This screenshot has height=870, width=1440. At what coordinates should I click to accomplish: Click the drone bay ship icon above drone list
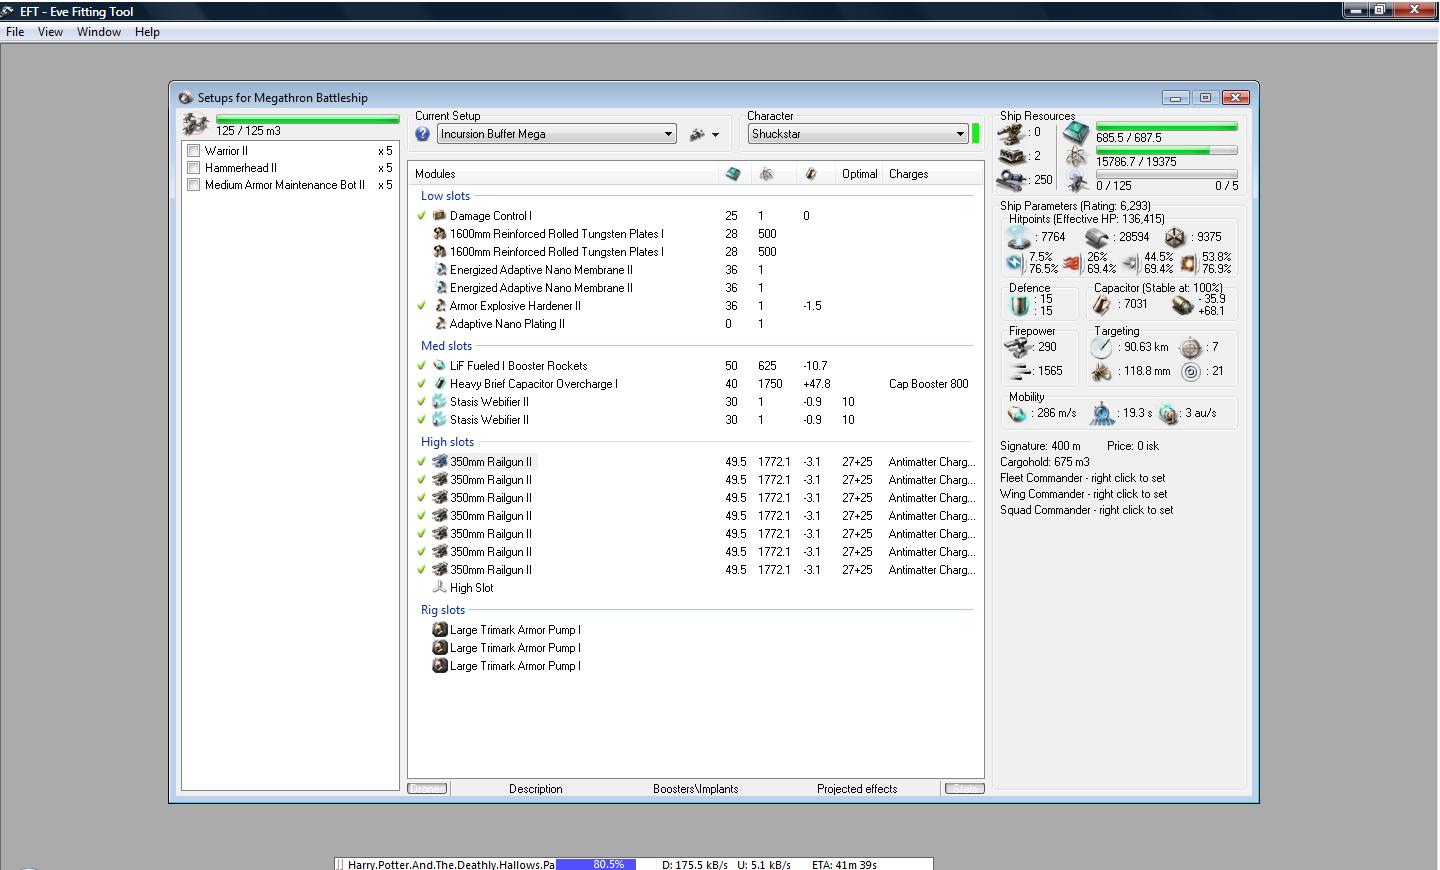tap(196, 125)
